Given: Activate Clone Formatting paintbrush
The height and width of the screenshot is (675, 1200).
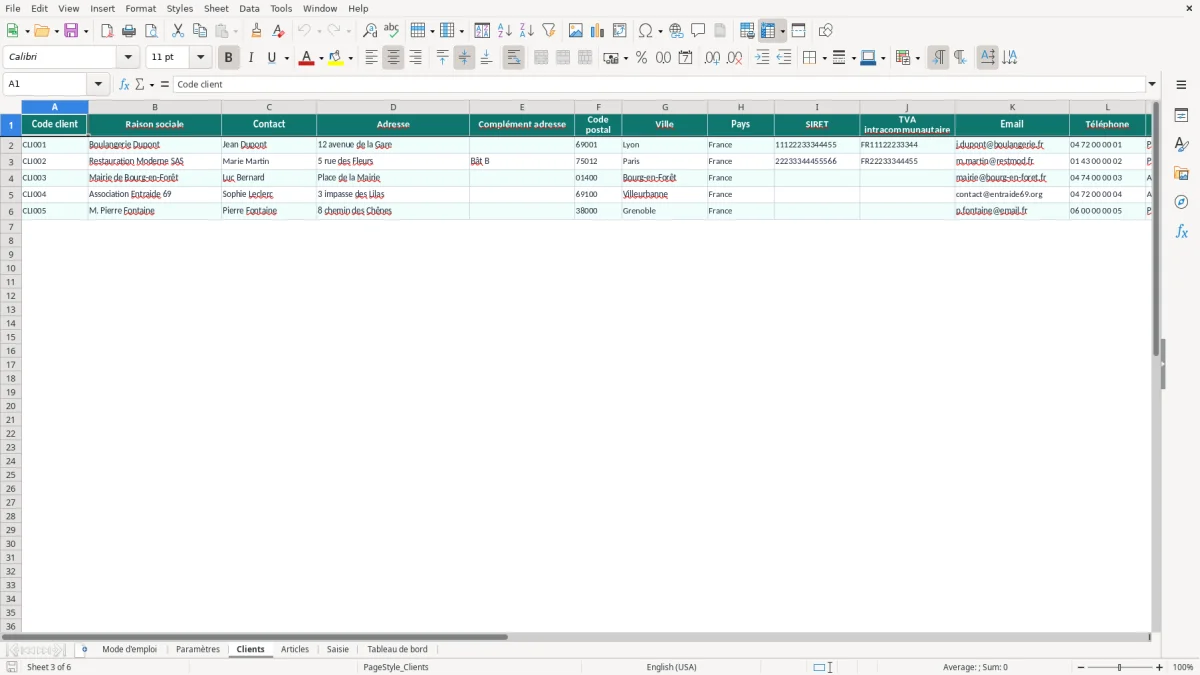Looking at the screenshot, I should click(257, 31).
